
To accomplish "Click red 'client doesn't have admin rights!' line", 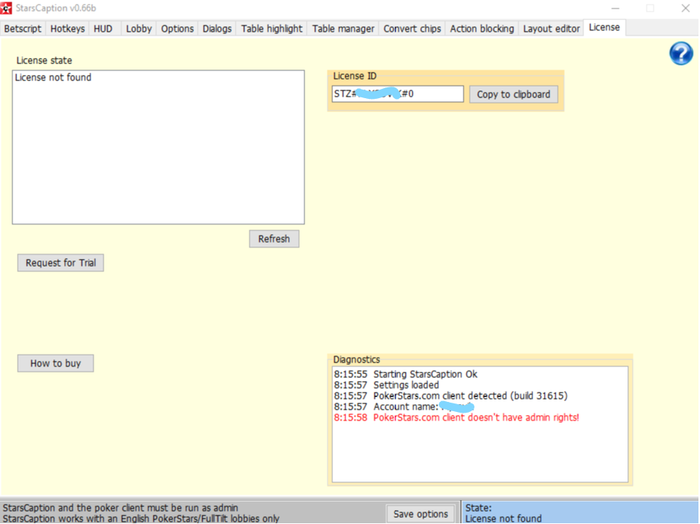I will pyautogui.click(x=456, y=417).
